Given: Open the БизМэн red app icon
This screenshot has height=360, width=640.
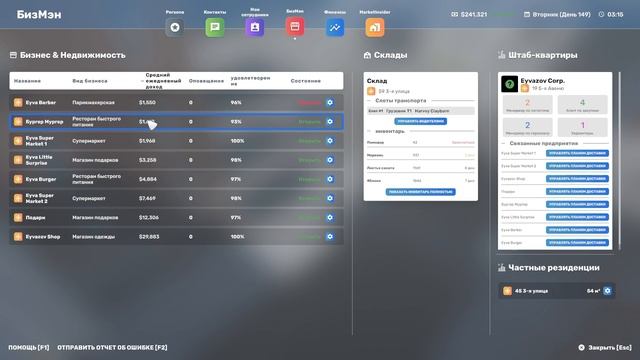Looking at the screenshot, I should coord(295,27).
